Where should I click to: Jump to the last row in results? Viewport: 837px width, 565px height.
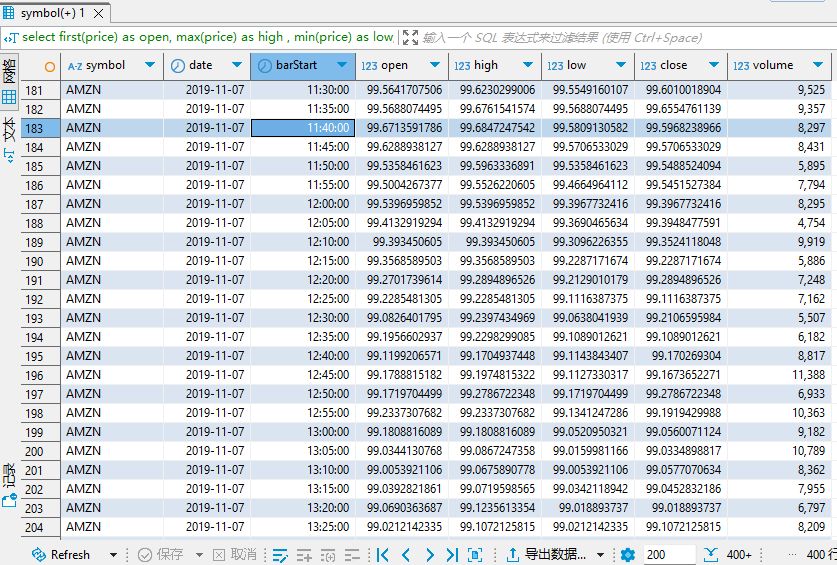(x=452, y=554)
